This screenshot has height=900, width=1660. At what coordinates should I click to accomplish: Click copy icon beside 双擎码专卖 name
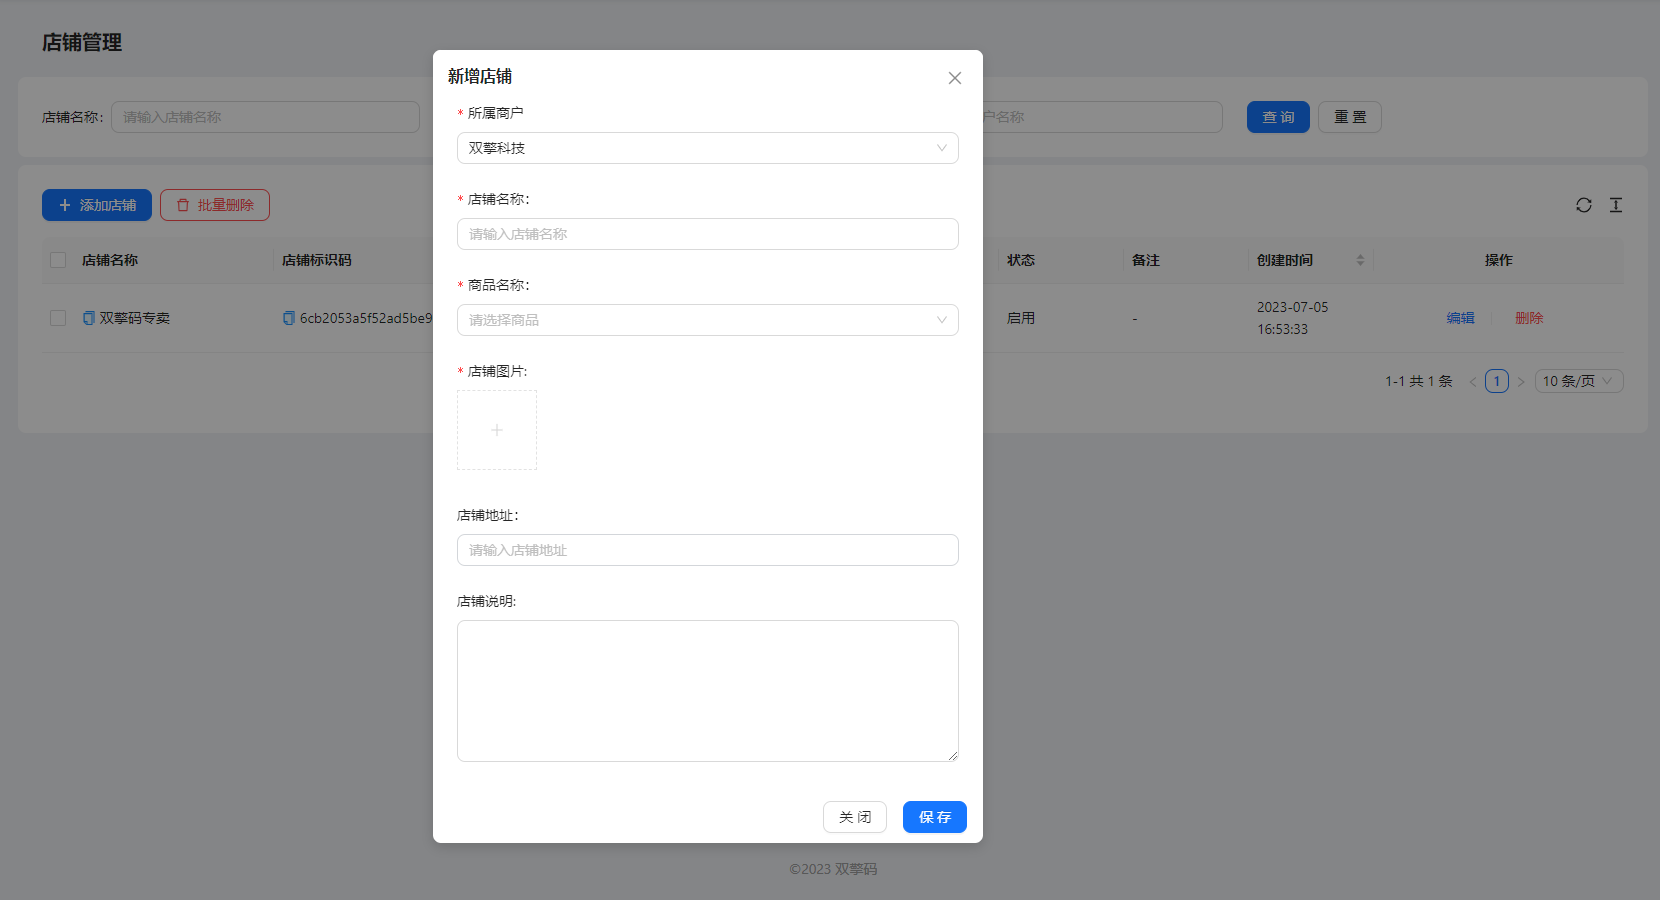(89, 318)
